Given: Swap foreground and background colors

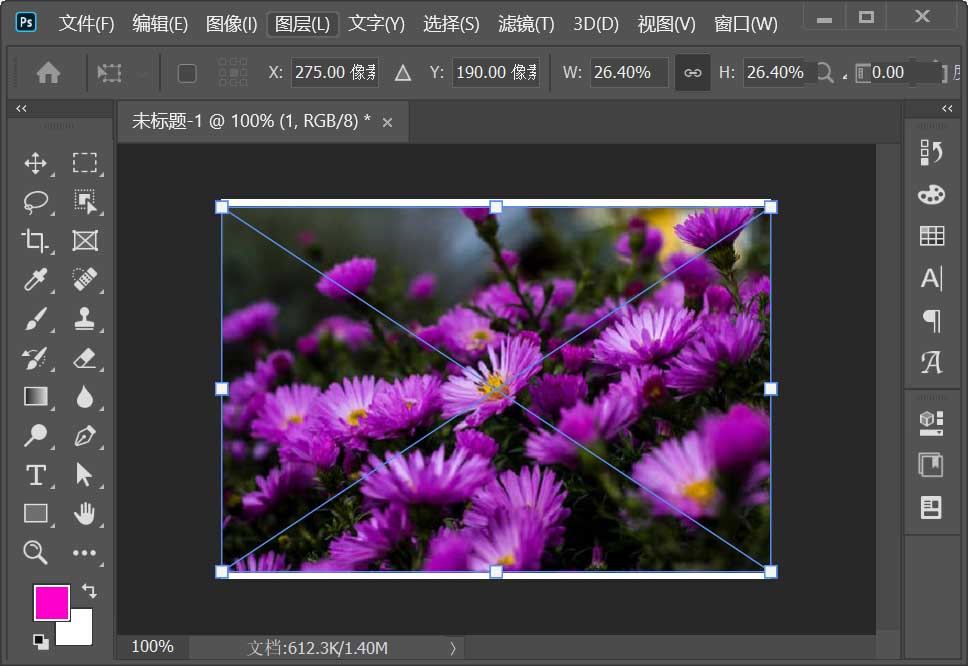Looking at the screenshot, I should (89, 591).
